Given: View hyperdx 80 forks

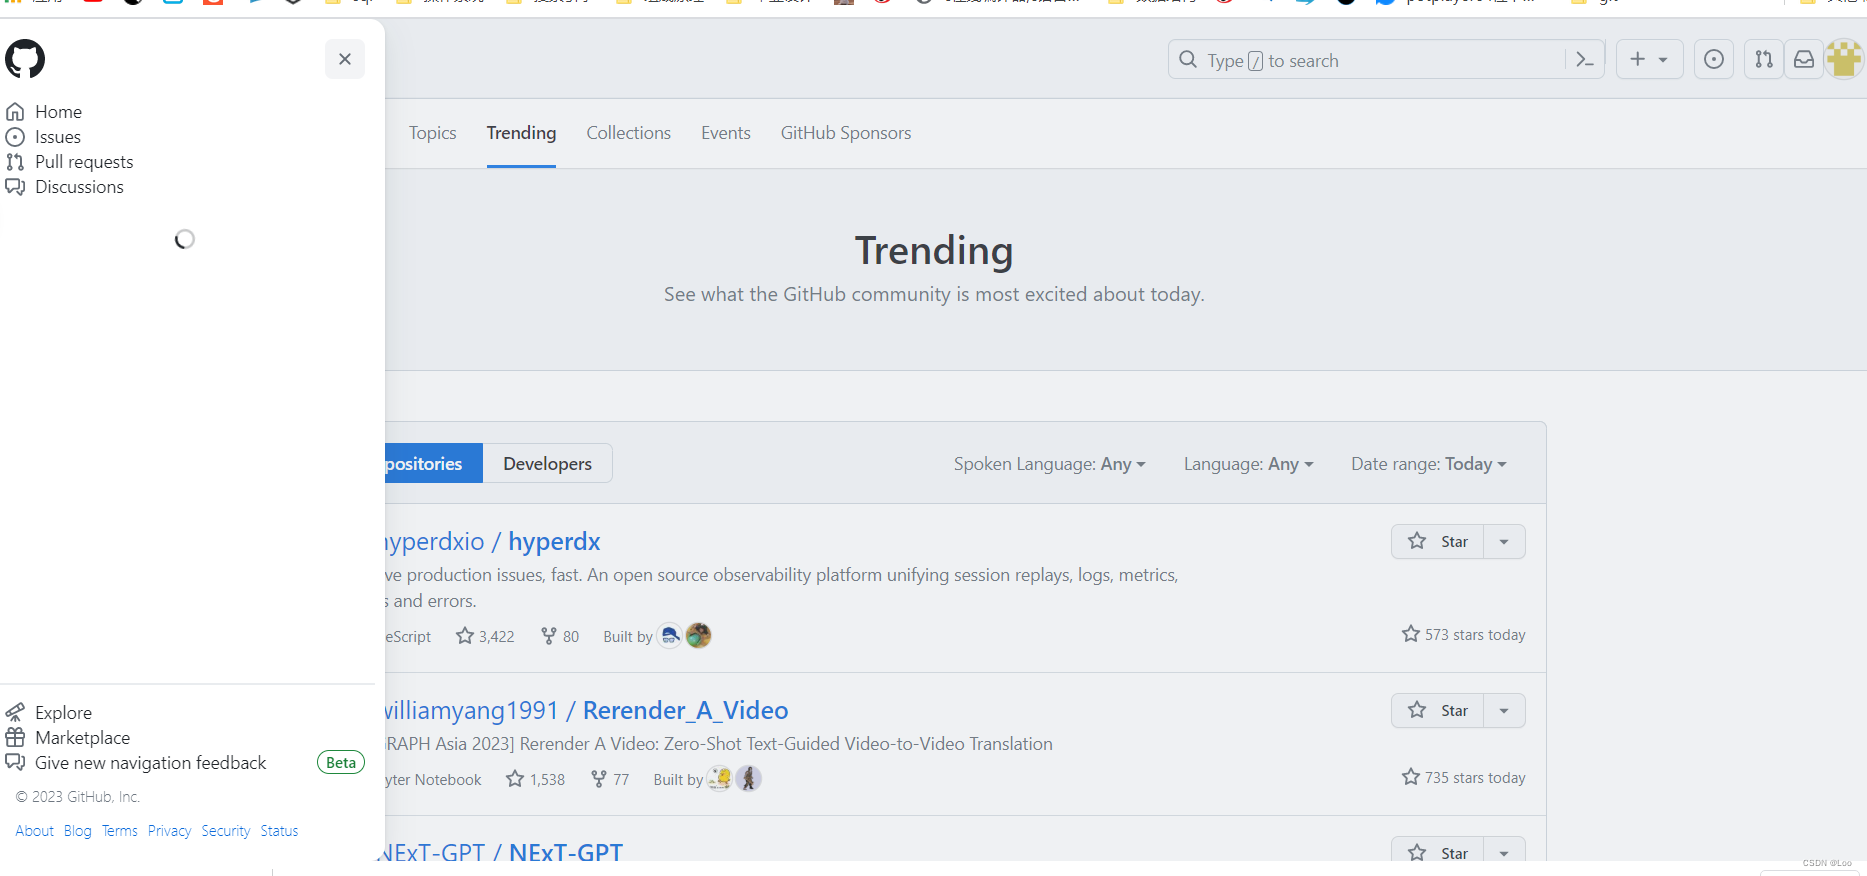Looking at the screenshot, I should tap(560, 636).
